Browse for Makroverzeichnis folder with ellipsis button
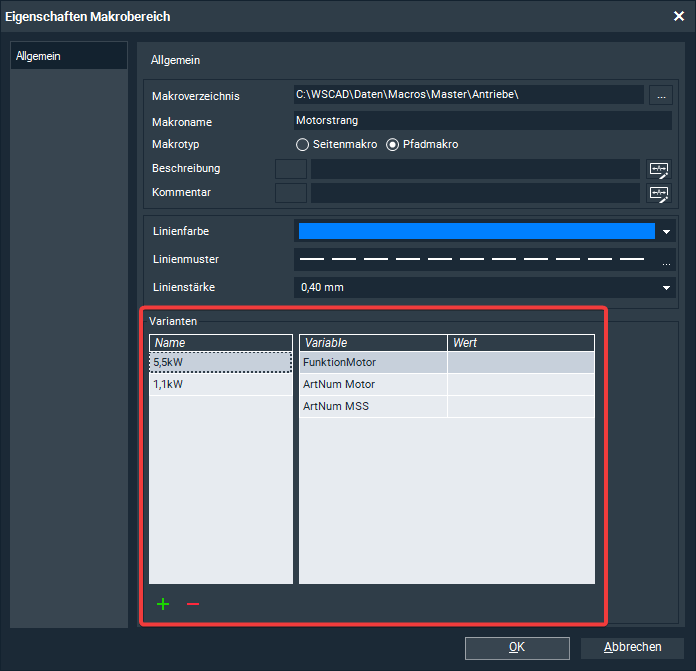696x671 pixels. (660, 95)
